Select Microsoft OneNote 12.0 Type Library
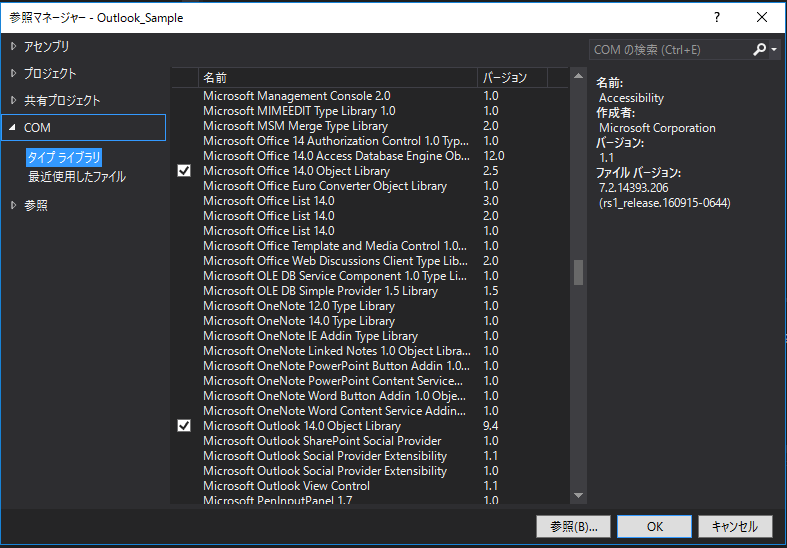Image resolution: width=787 pixels, height=548 pixels. pyautogui.click(x=370, y=306)
